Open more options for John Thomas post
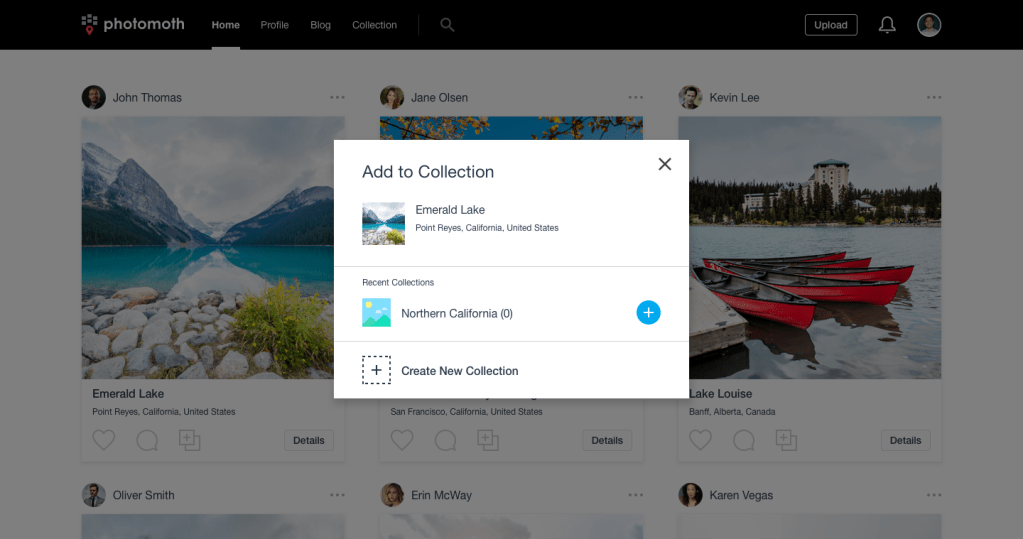The height and width of the screenshot is (539, 1023). (x=337, y=97)
